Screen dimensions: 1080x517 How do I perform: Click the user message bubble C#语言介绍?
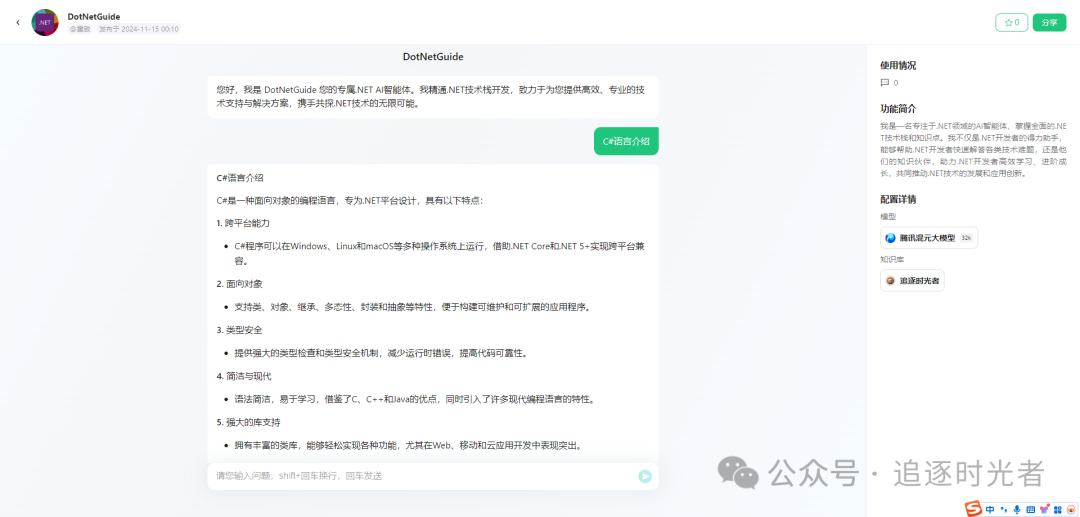point(626,141)
